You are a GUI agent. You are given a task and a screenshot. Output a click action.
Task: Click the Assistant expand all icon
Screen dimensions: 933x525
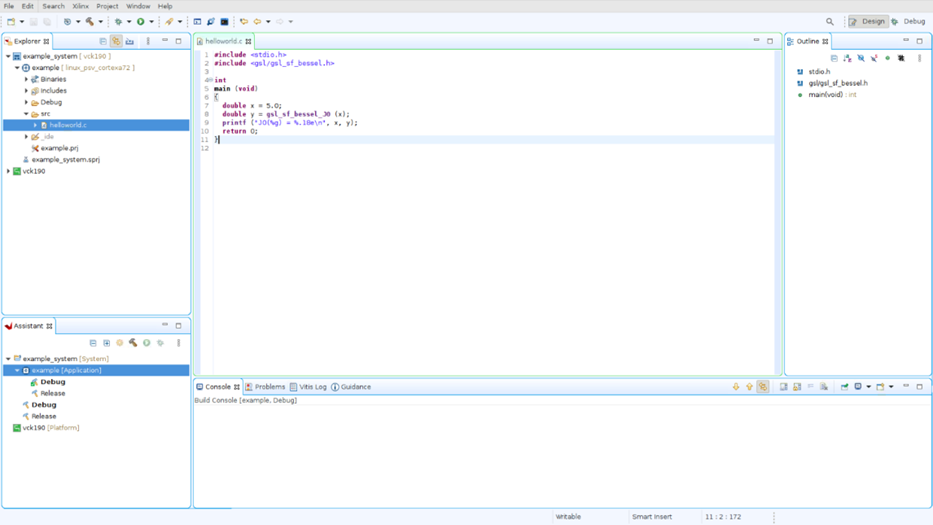point(107,343)
